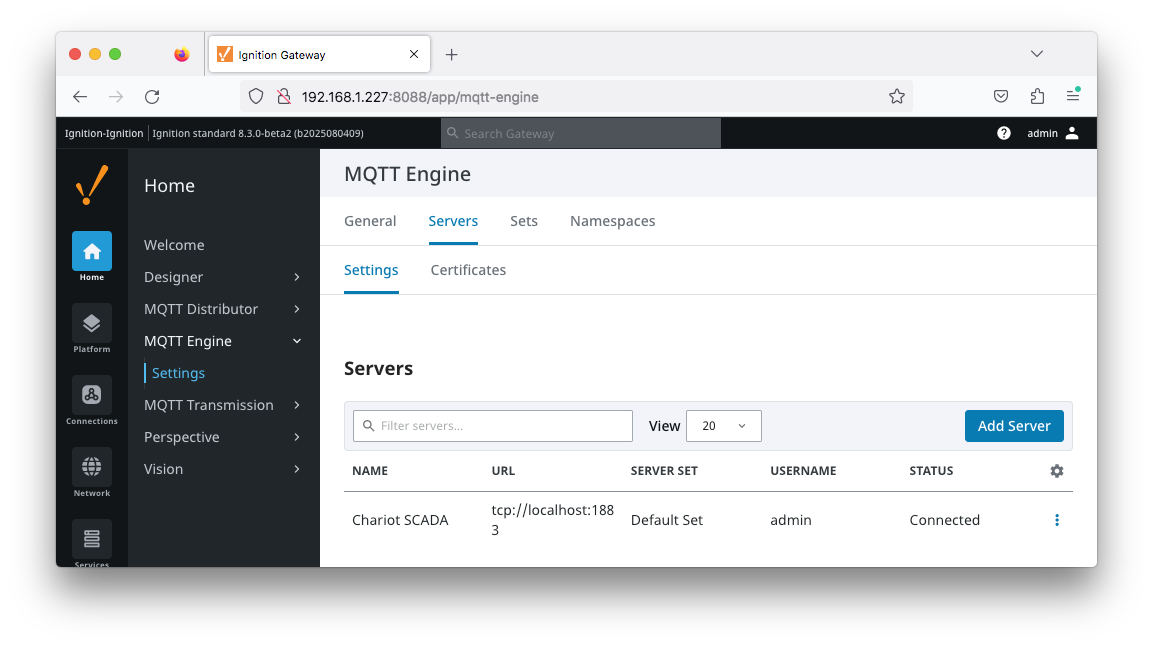Open table column settings gear
Viewport: 1153px width, 647px height.
[1056, 471]
